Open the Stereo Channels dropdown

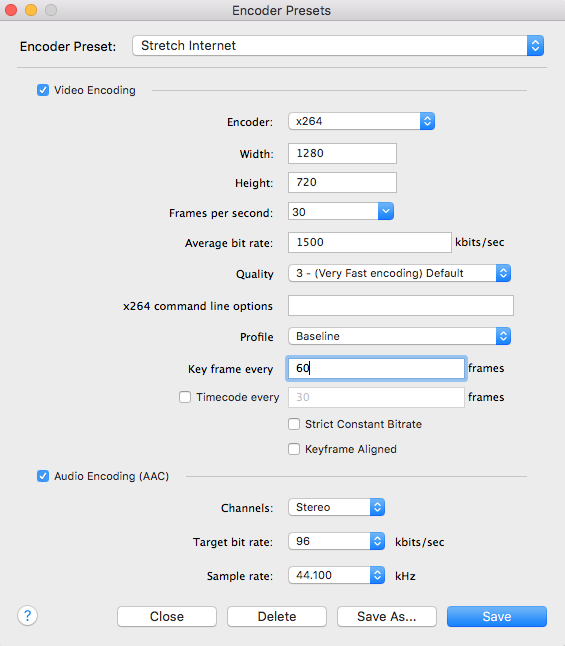click(x=336, y=507)
